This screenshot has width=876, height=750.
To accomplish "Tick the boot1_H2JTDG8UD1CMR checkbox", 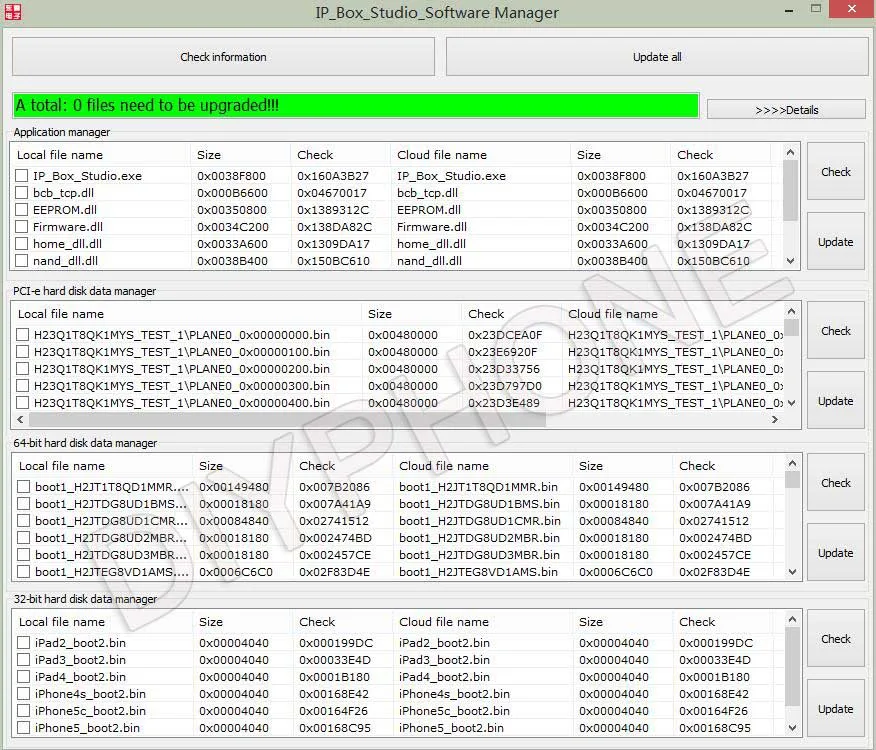I will pos(23,521).
